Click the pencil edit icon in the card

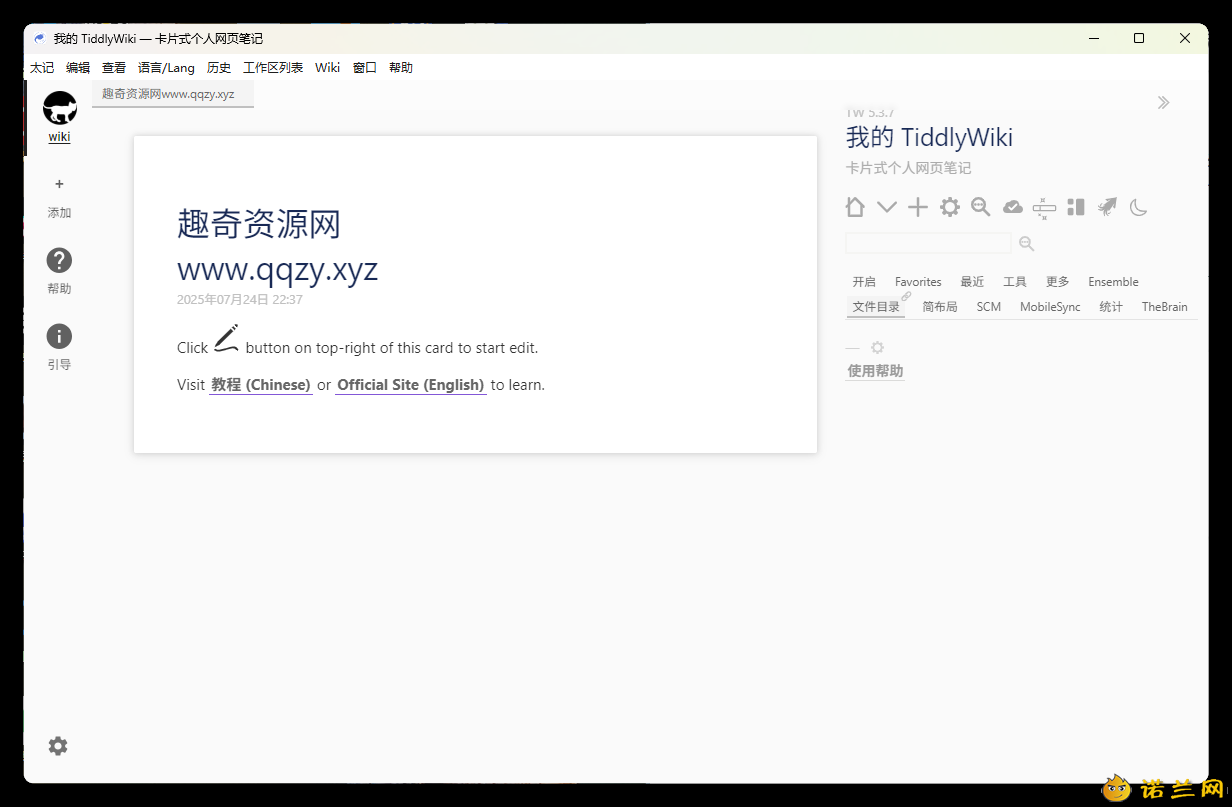(x=226, y=338)
